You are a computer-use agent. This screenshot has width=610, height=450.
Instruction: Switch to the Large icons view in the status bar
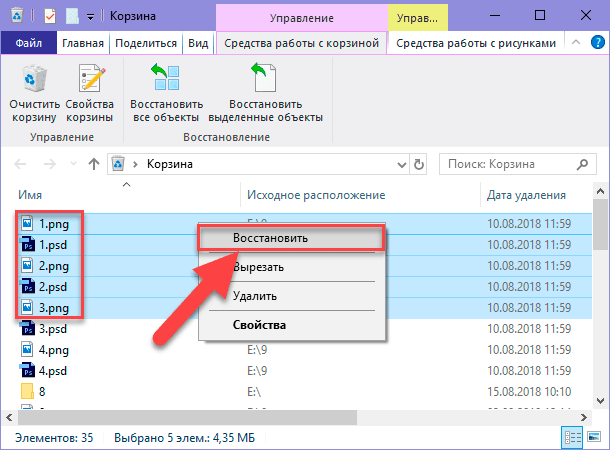[592, 438]
